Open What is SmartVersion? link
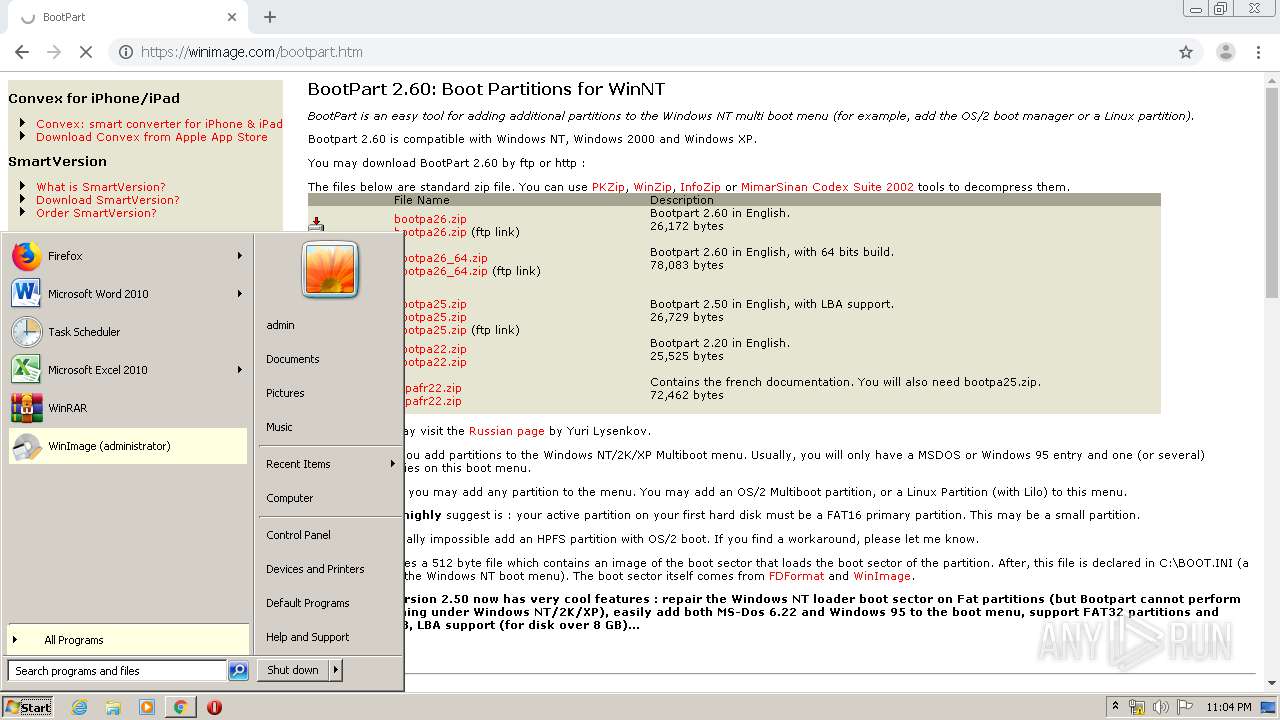1280x720 pixels. [x=101, y=187]
